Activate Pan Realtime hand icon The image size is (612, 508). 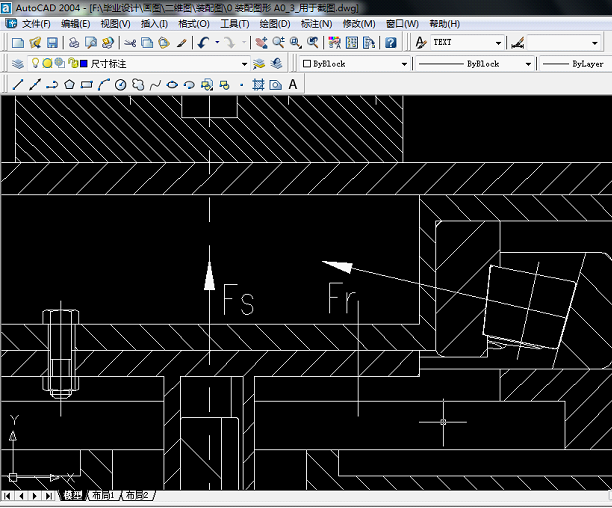(x=261, y=43)
